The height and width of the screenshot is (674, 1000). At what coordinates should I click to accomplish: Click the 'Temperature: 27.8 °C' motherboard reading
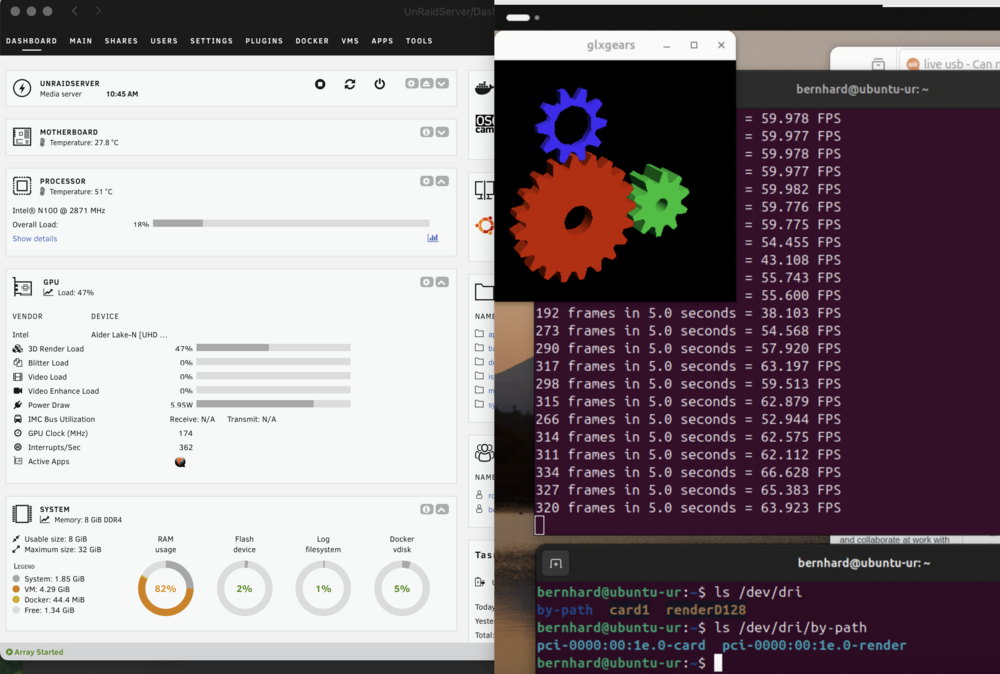point(84,143)
